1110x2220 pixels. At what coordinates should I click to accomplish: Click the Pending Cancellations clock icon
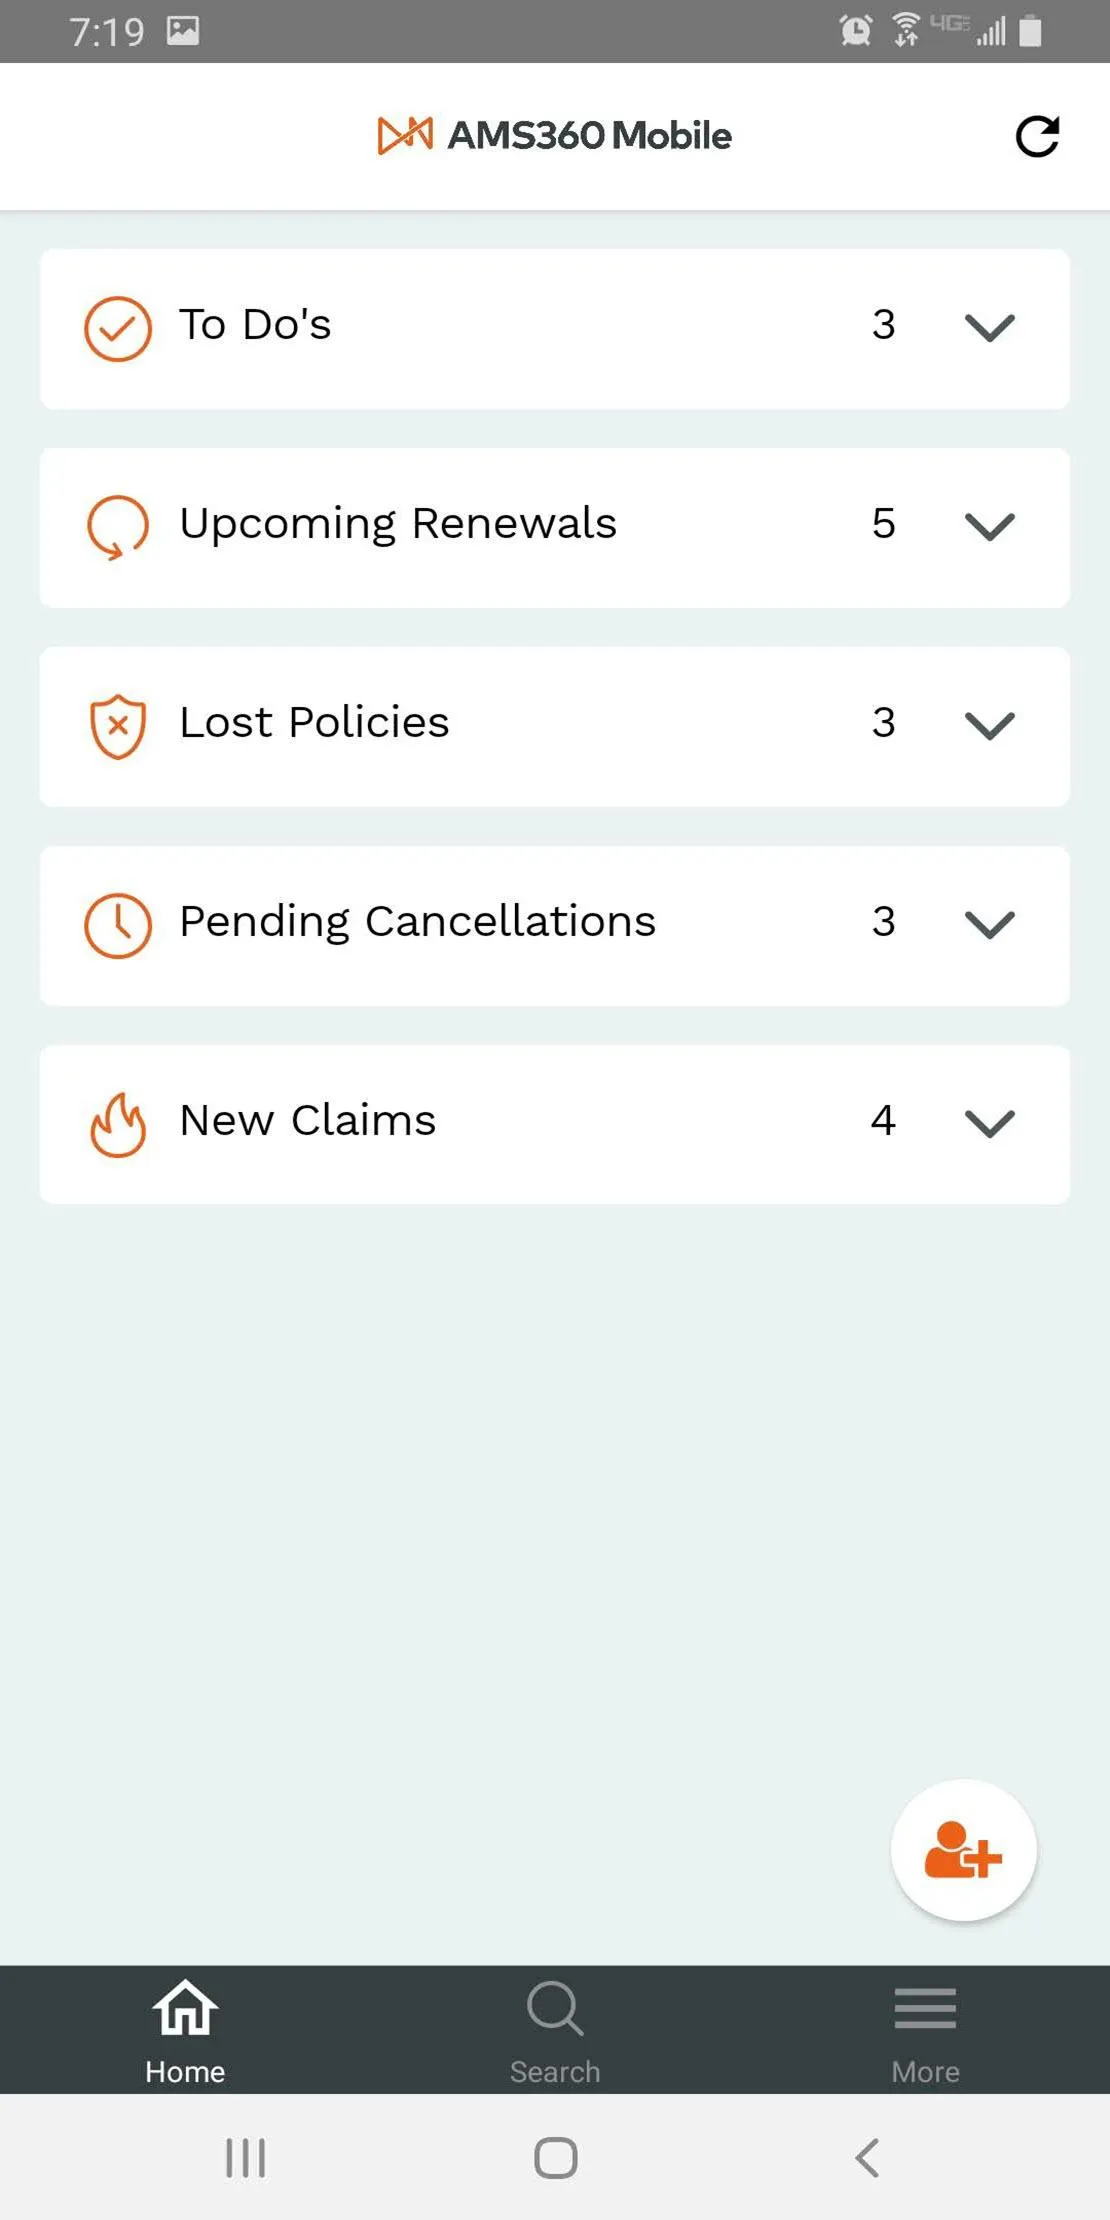[118, 925]
